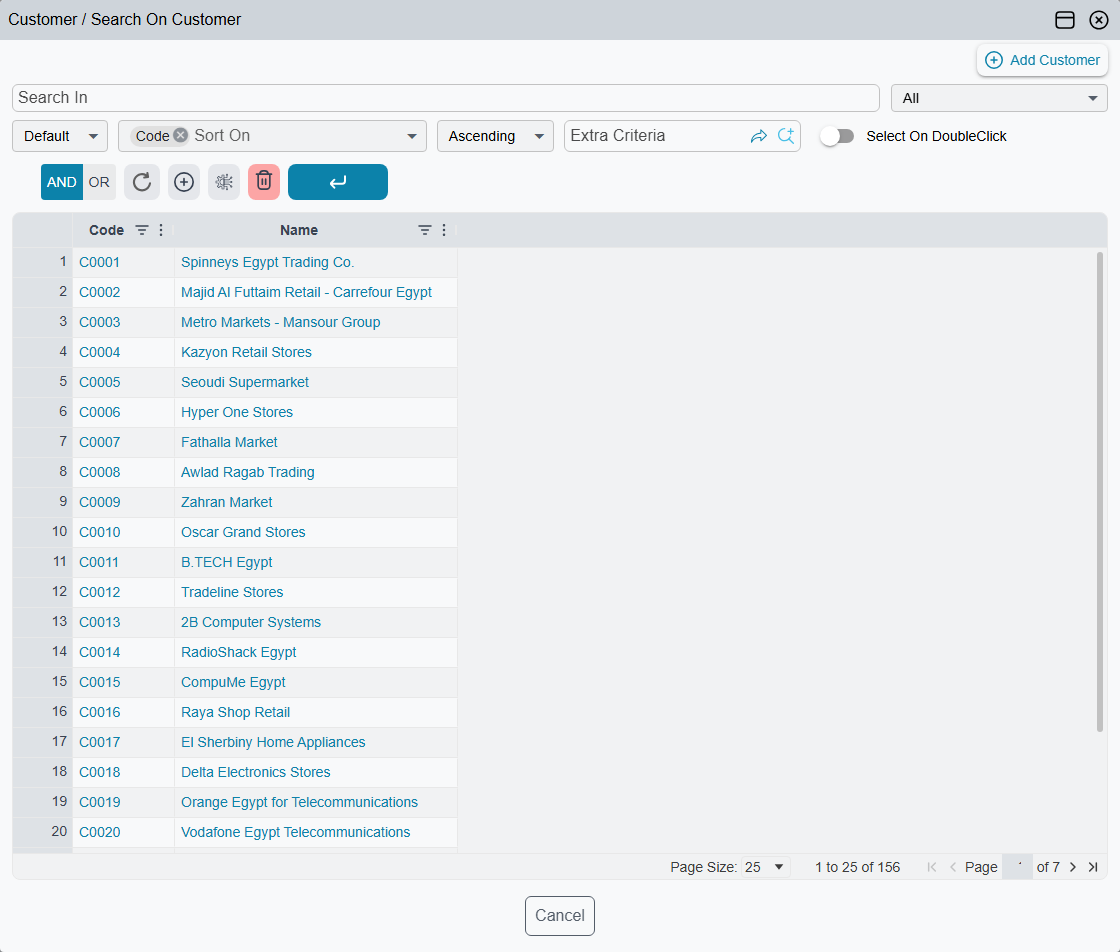Image resolution: width=1120 pixels, height=952 pixels.
Task: Open Spinneys Egypt Trading Co.
Action: pos(267,262)
